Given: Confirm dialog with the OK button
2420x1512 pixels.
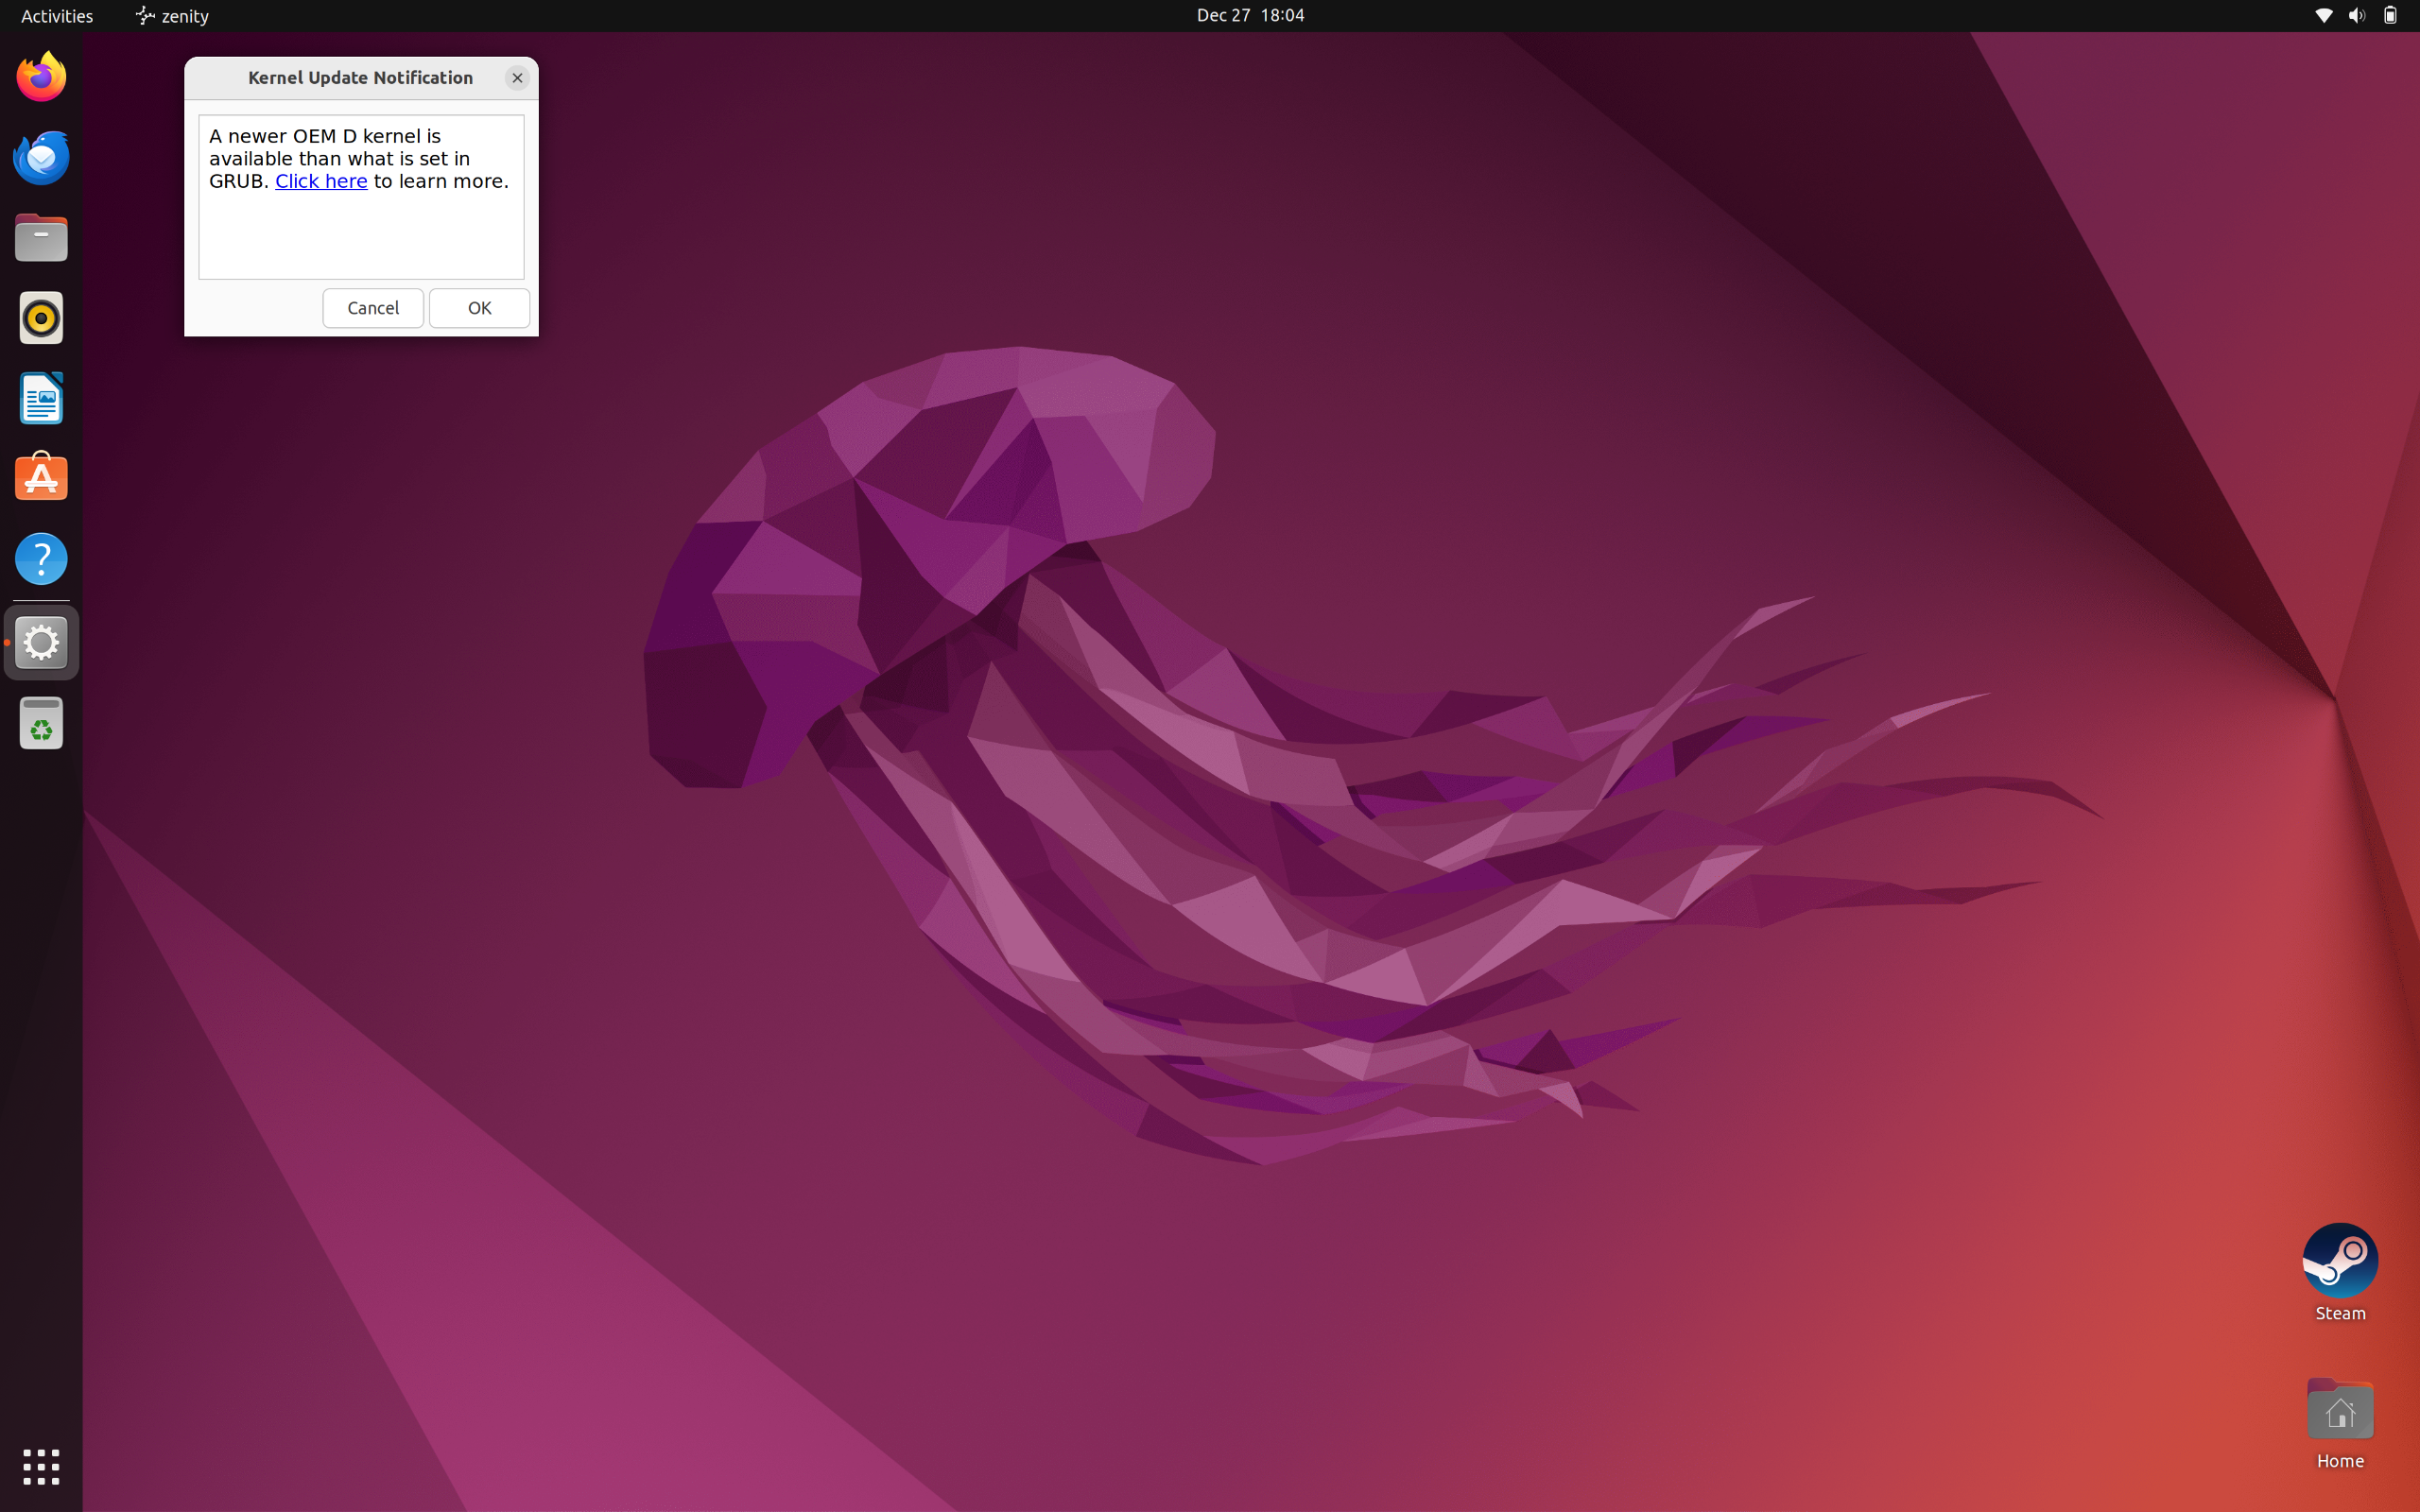Looking at the screenshot, I should pyautogui.click(x=479, y=308).
